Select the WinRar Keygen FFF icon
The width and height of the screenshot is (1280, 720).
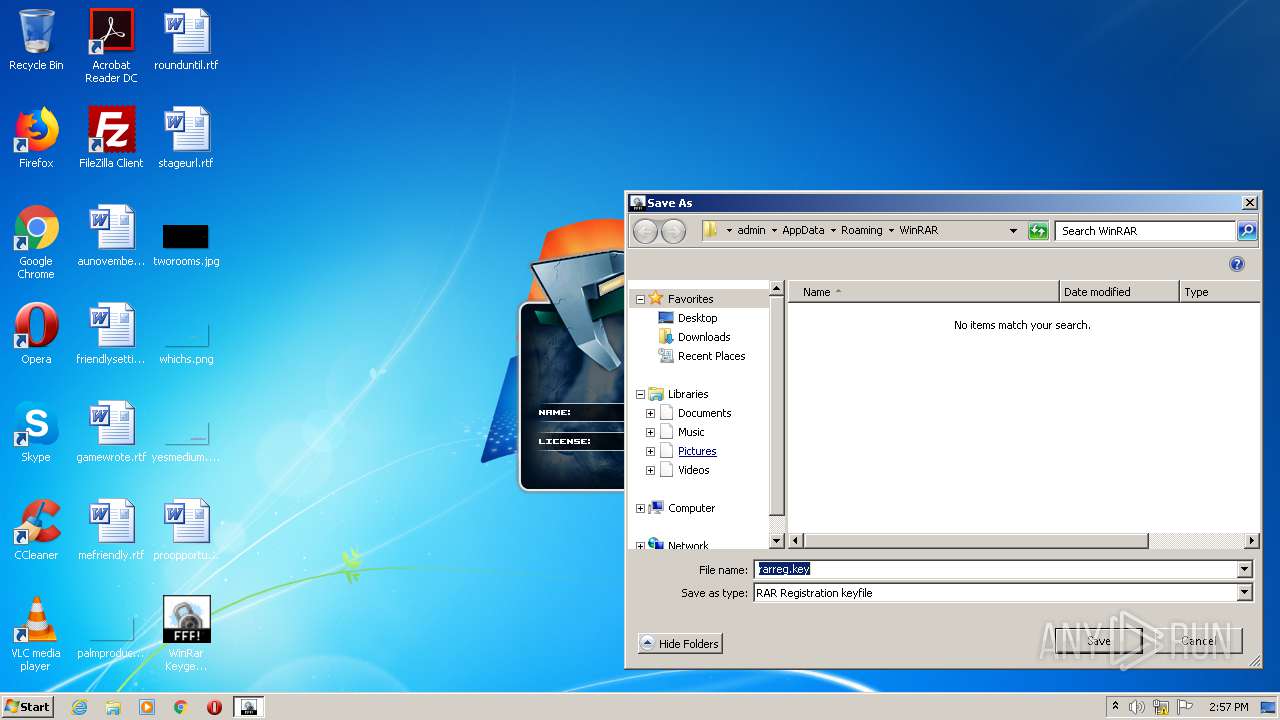(x=186, y=634)
